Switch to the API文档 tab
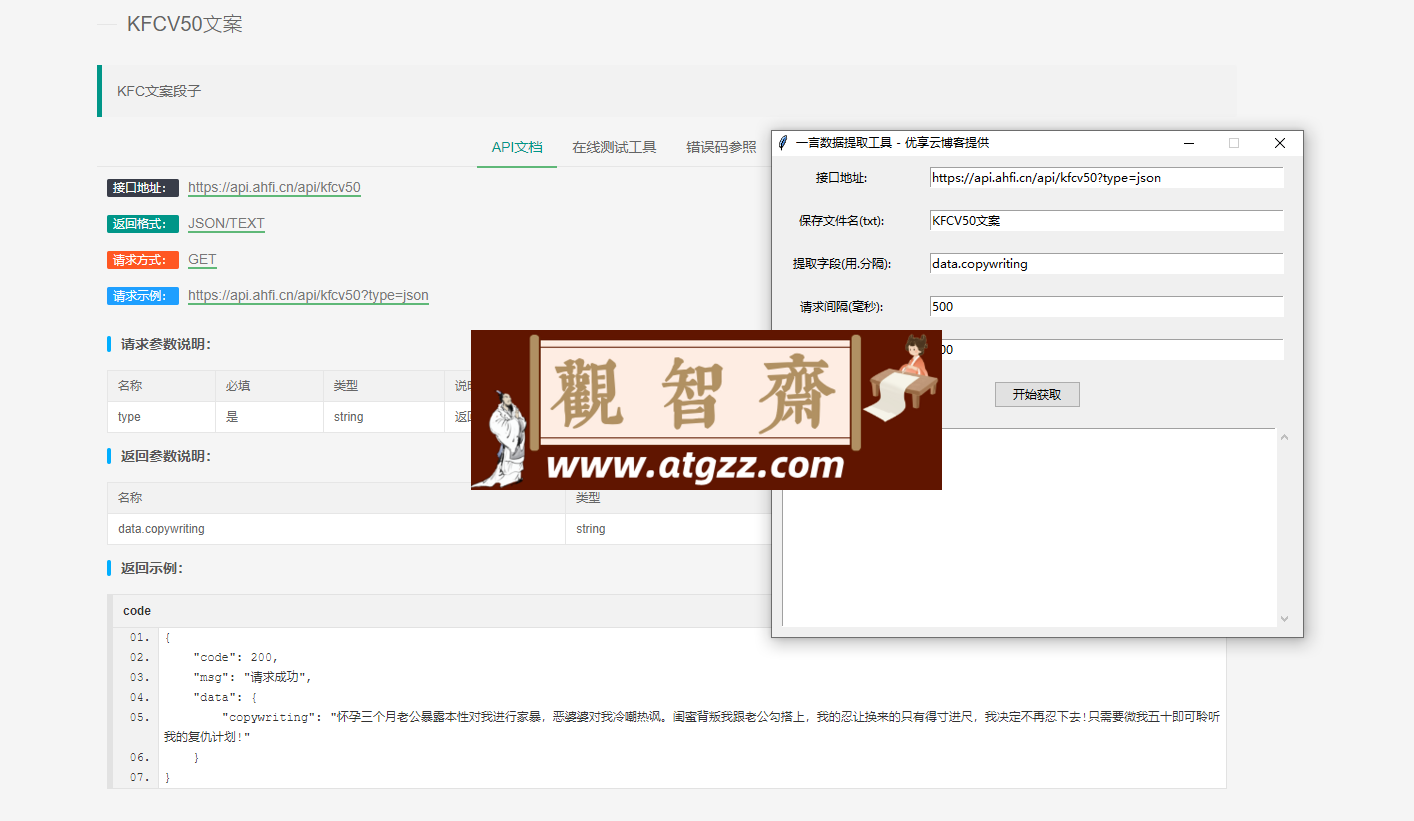 pos(517,147)
